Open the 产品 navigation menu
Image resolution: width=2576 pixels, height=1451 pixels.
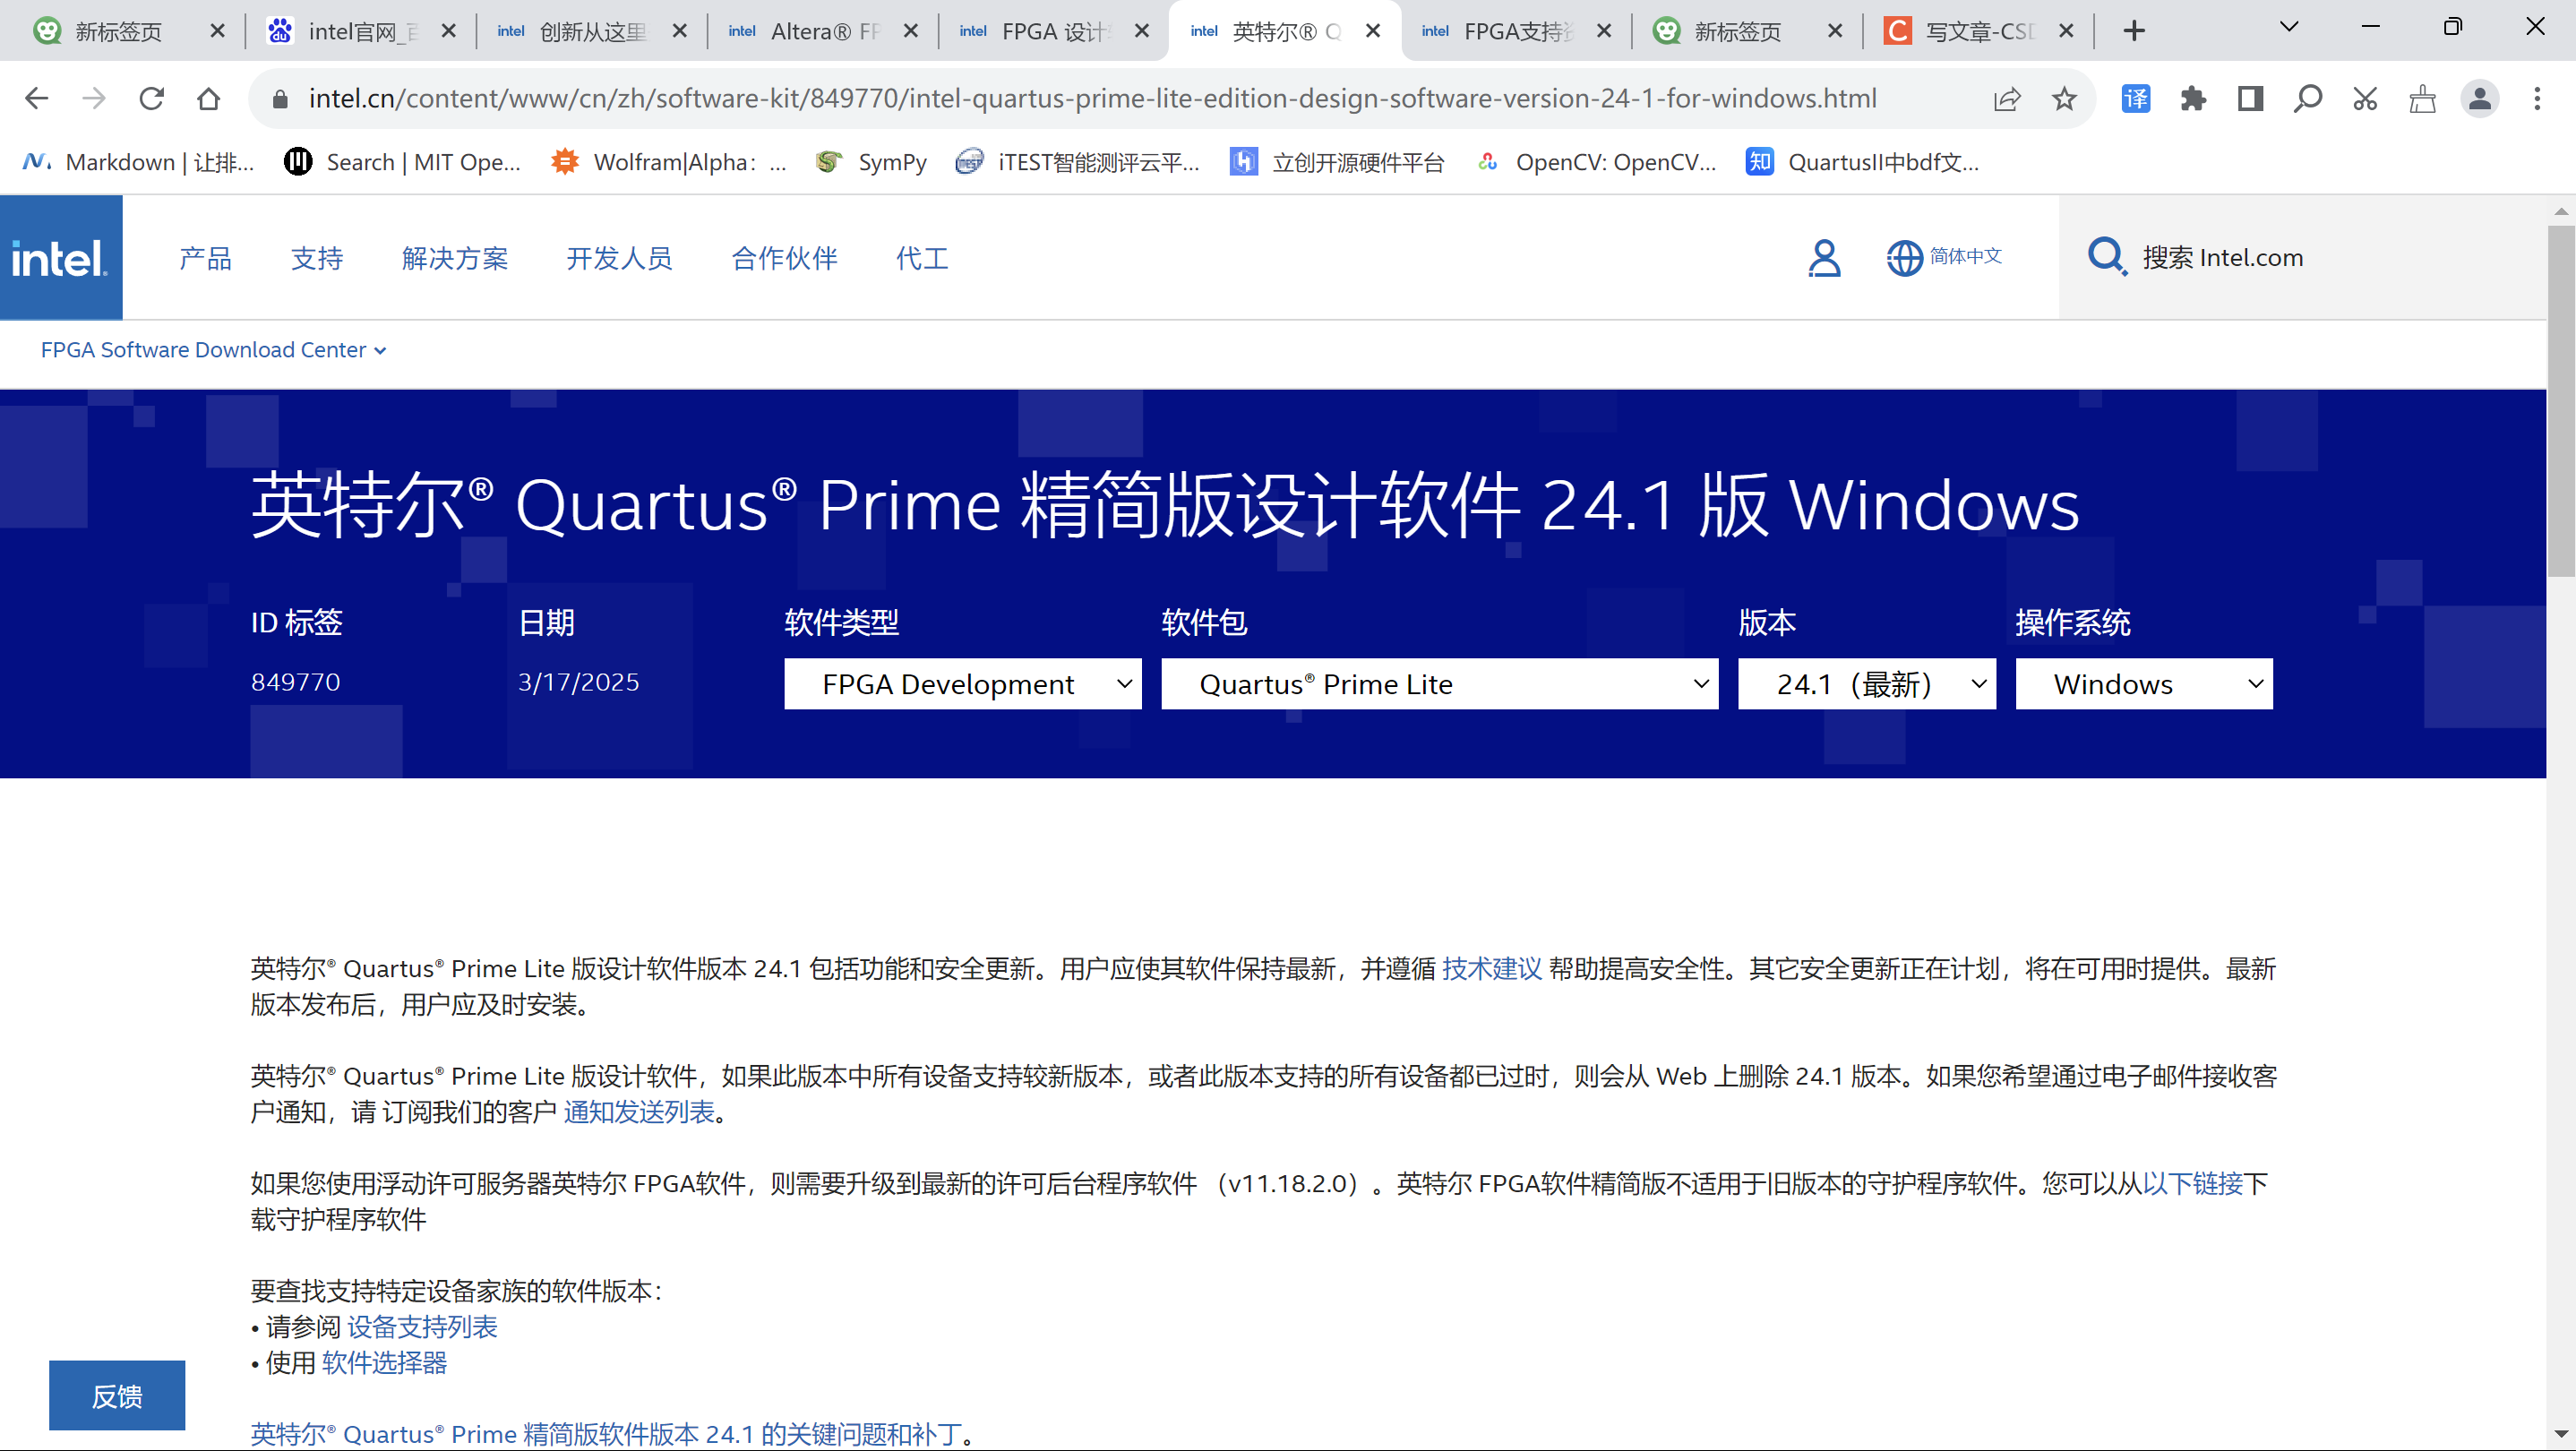tap(205, 258)
